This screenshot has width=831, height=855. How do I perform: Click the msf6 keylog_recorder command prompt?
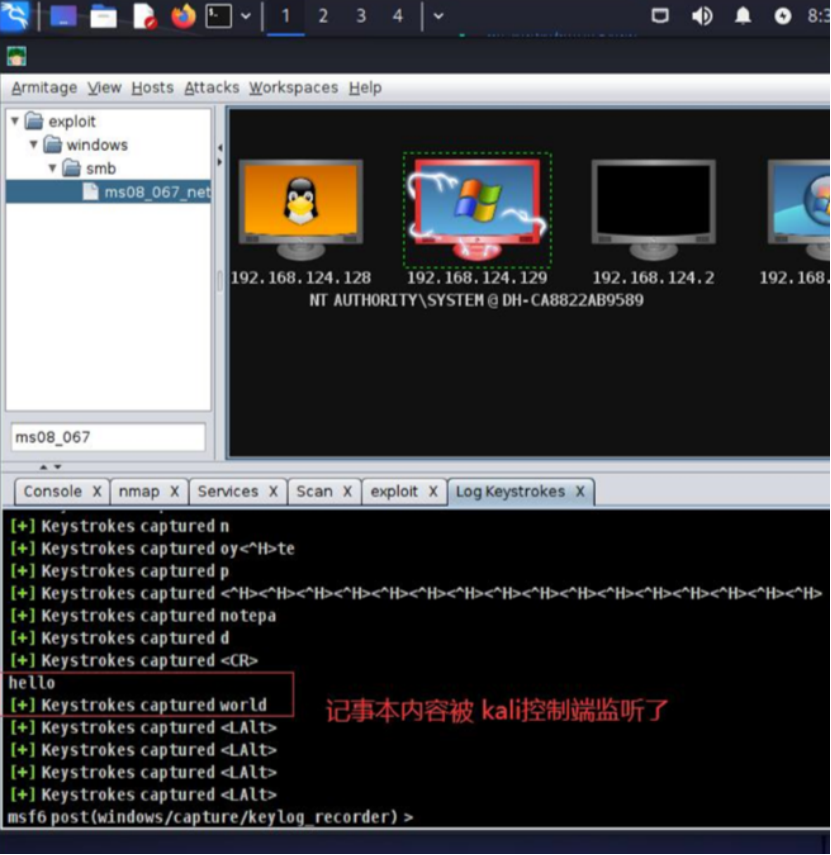click(x=210, y=817)
